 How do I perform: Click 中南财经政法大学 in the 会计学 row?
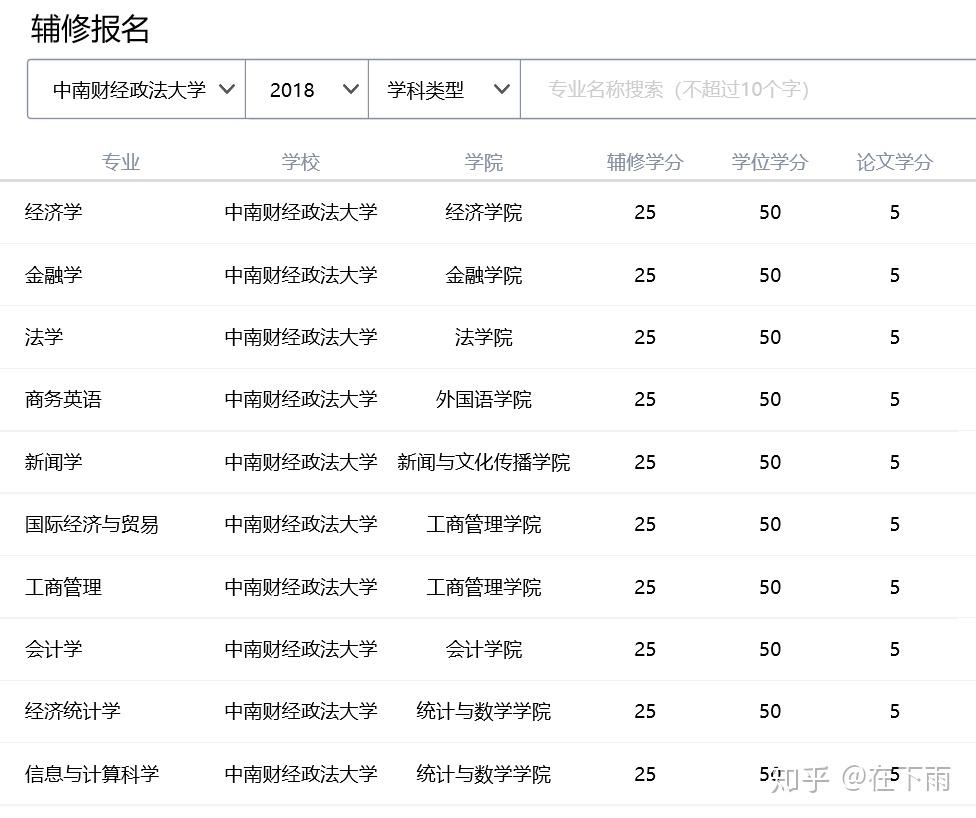pyautogui.click(x=301, y=649)
